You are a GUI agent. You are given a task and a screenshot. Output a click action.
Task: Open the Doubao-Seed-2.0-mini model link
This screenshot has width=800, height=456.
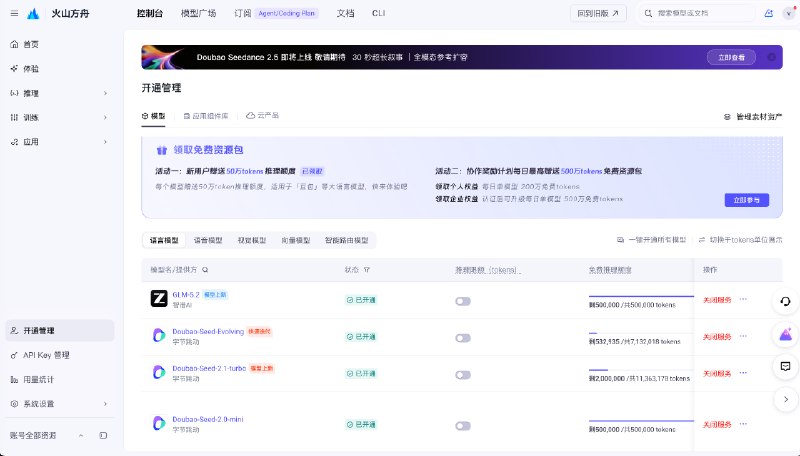click(x=208, y=419)
